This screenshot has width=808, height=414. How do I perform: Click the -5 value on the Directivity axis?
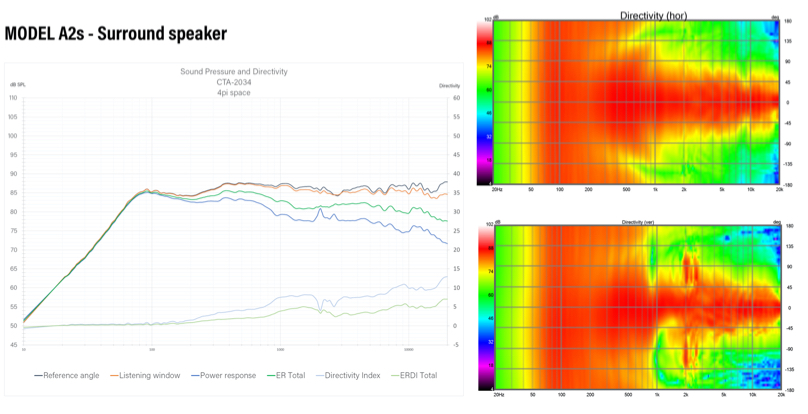click(x=455, y=345)
